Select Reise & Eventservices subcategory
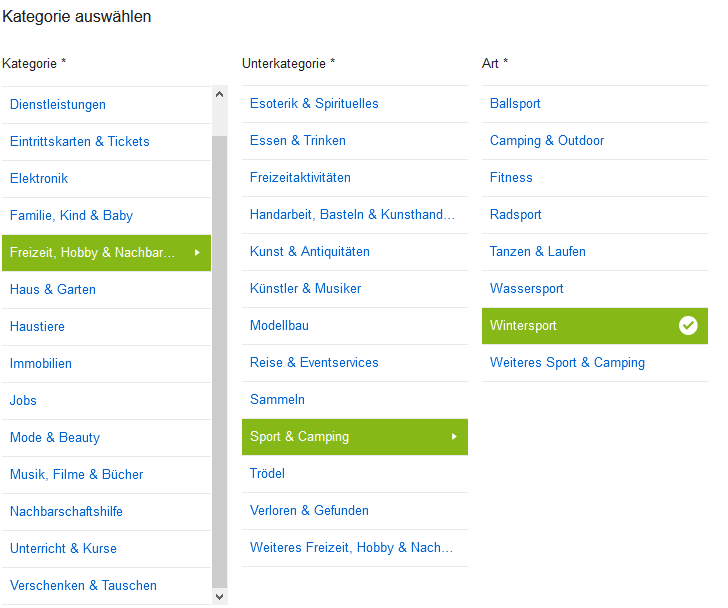This screenshot has width=728, height=608. point(314,363)
